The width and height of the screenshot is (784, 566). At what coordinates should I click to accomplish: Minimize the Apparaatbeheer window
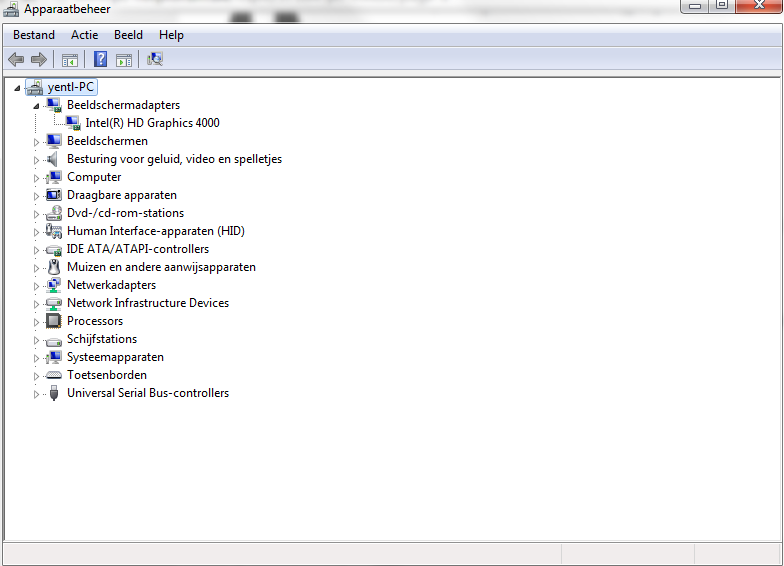695,6
